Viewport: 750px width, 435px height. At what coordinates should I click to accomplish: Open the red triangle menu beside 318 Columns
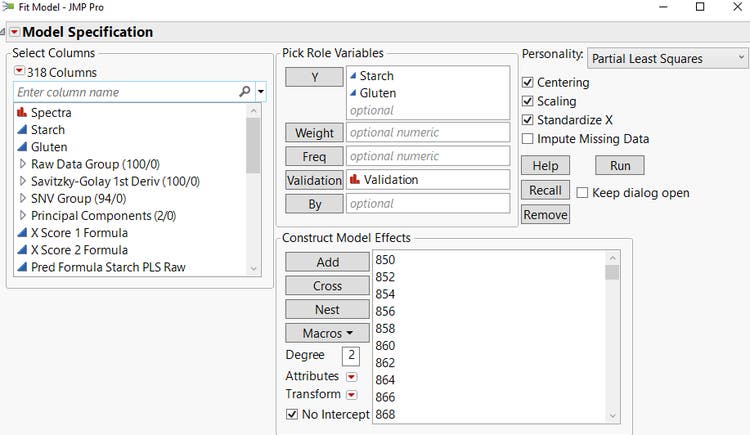(20, 72)
